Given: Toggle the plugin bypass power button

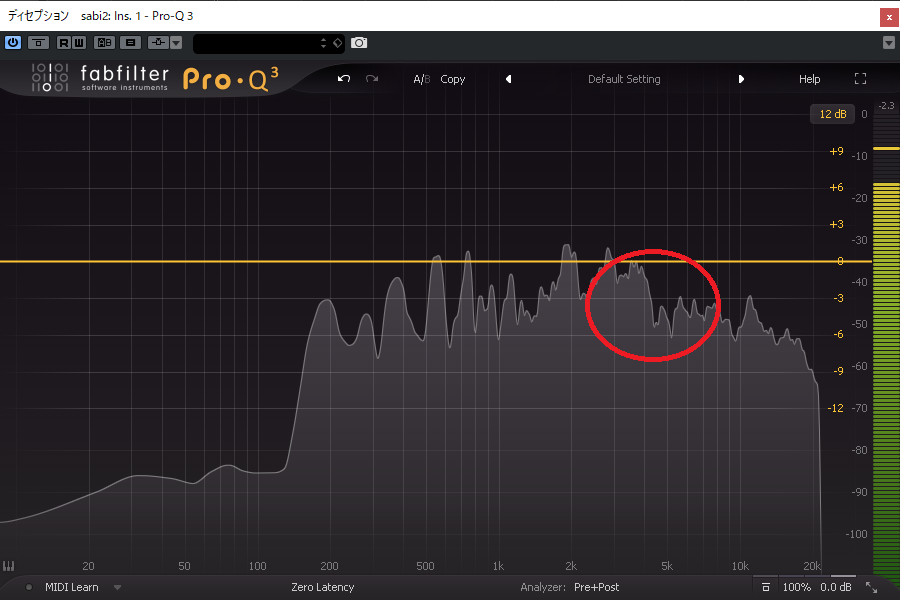Looking at the screenshot, I should point(13,42).
